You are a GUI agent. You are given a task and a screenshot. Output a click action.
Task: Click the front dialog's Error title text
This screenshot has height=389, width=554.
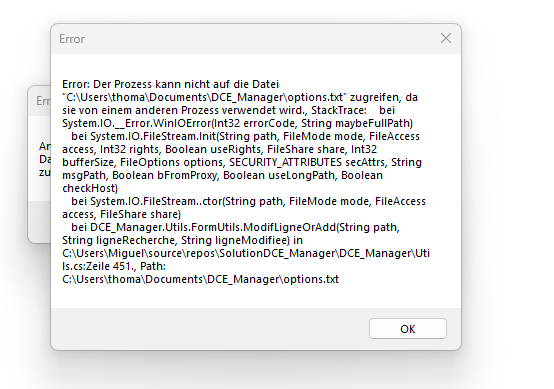(72, 39)
